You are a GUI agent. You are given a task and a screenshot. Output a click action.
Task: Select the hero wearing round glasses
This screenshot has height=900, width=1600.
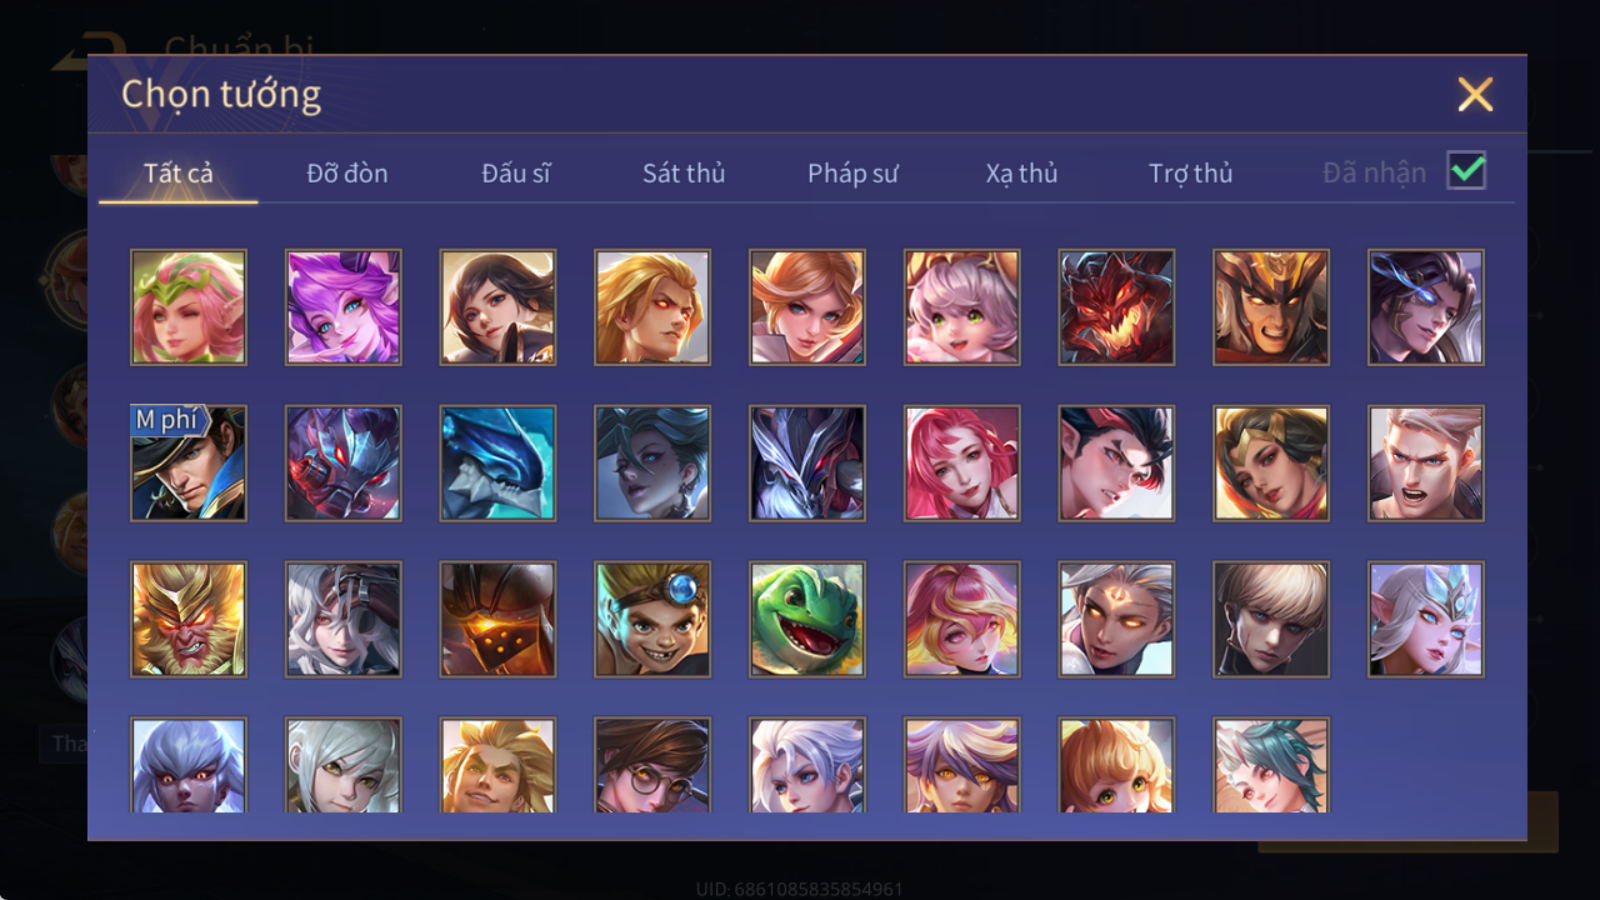[652, 765]
